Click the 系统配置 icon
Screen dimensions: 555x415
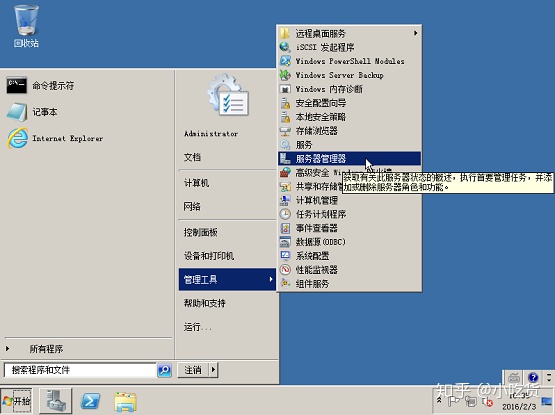coord(285,256)
